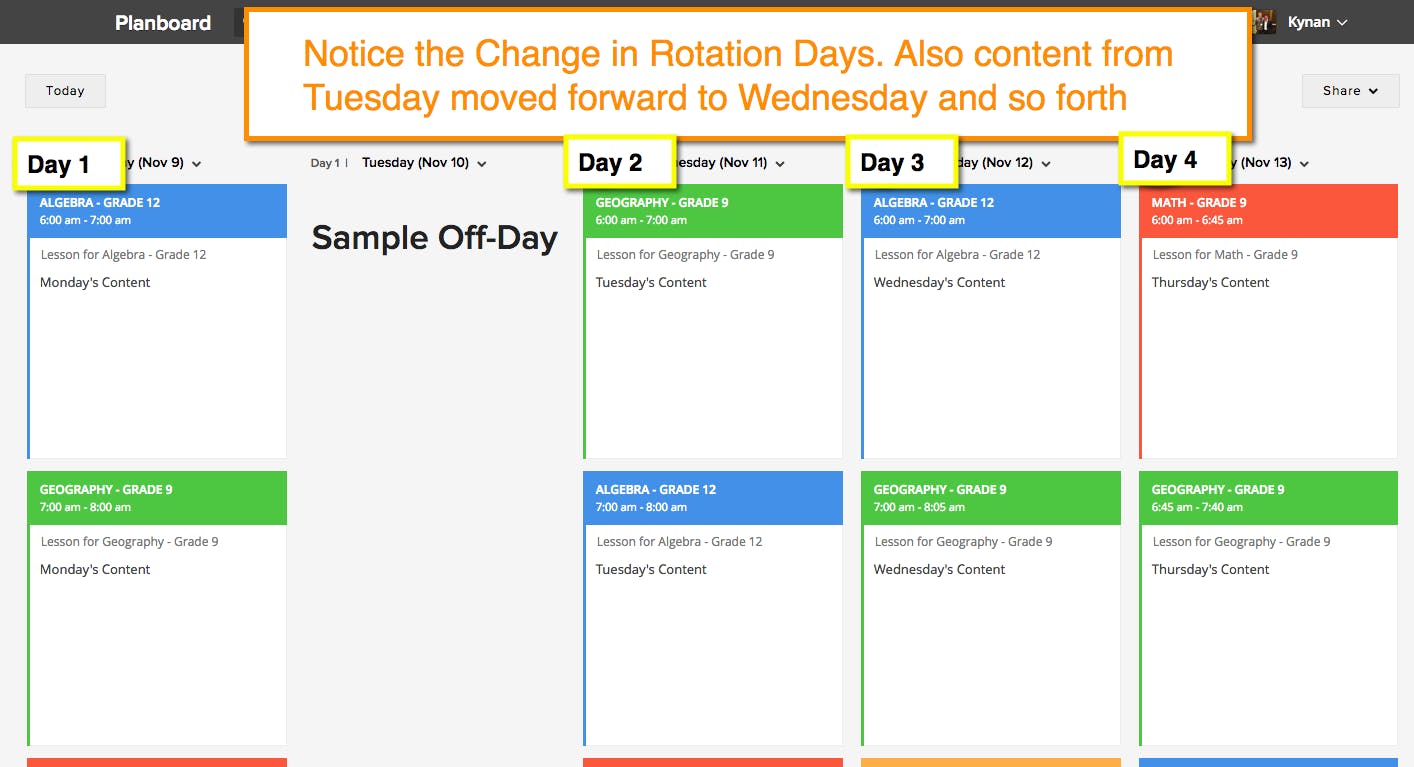Select Monday's Algebra - Grade 12 blue header

click(x=157, y=211)
